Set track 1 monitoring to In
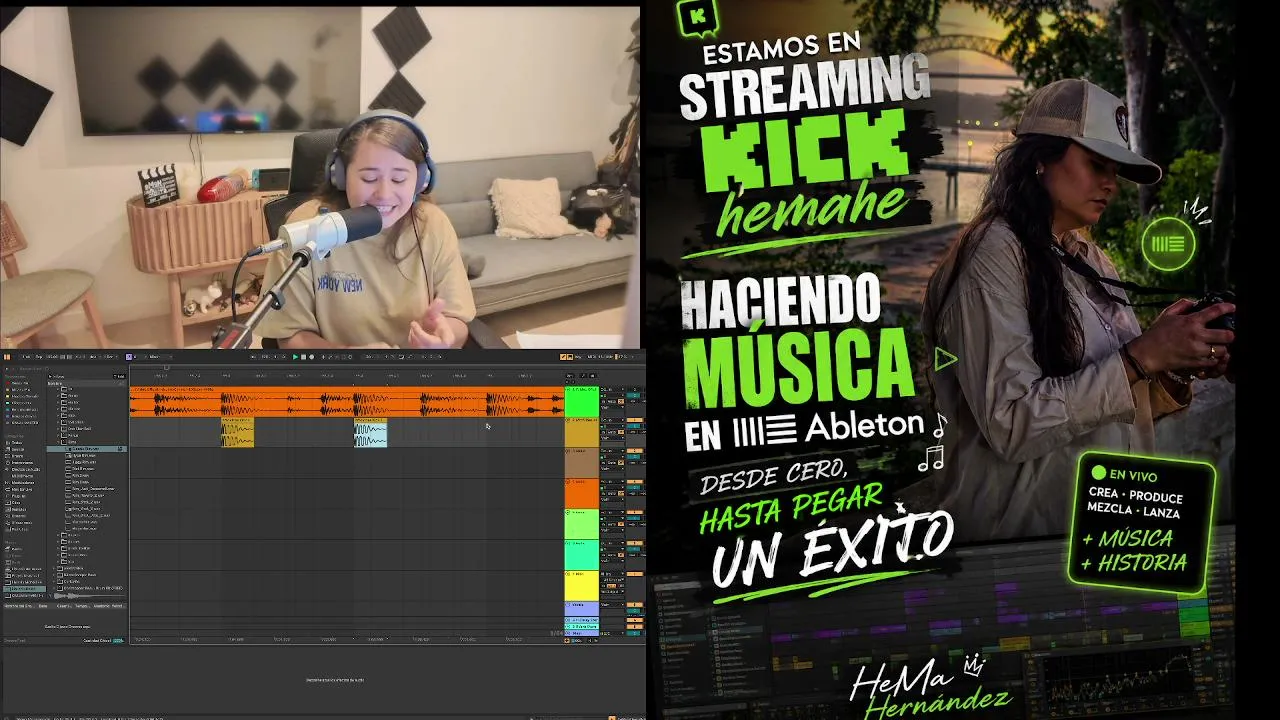This screenshot has height=720, width=1280. pos(603,404)
